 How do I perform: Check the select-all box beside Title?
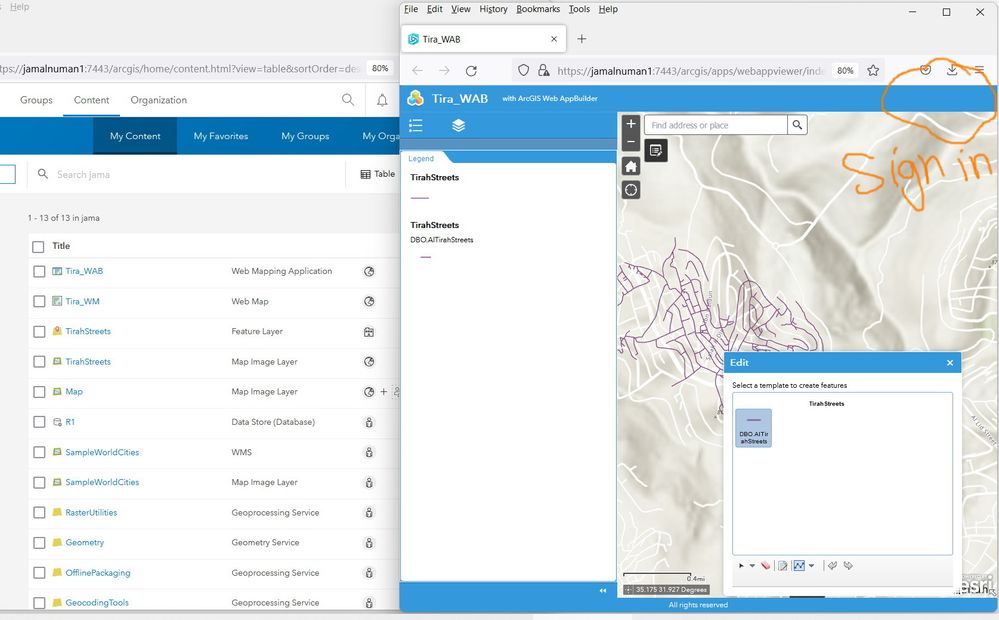coord(38,247)
